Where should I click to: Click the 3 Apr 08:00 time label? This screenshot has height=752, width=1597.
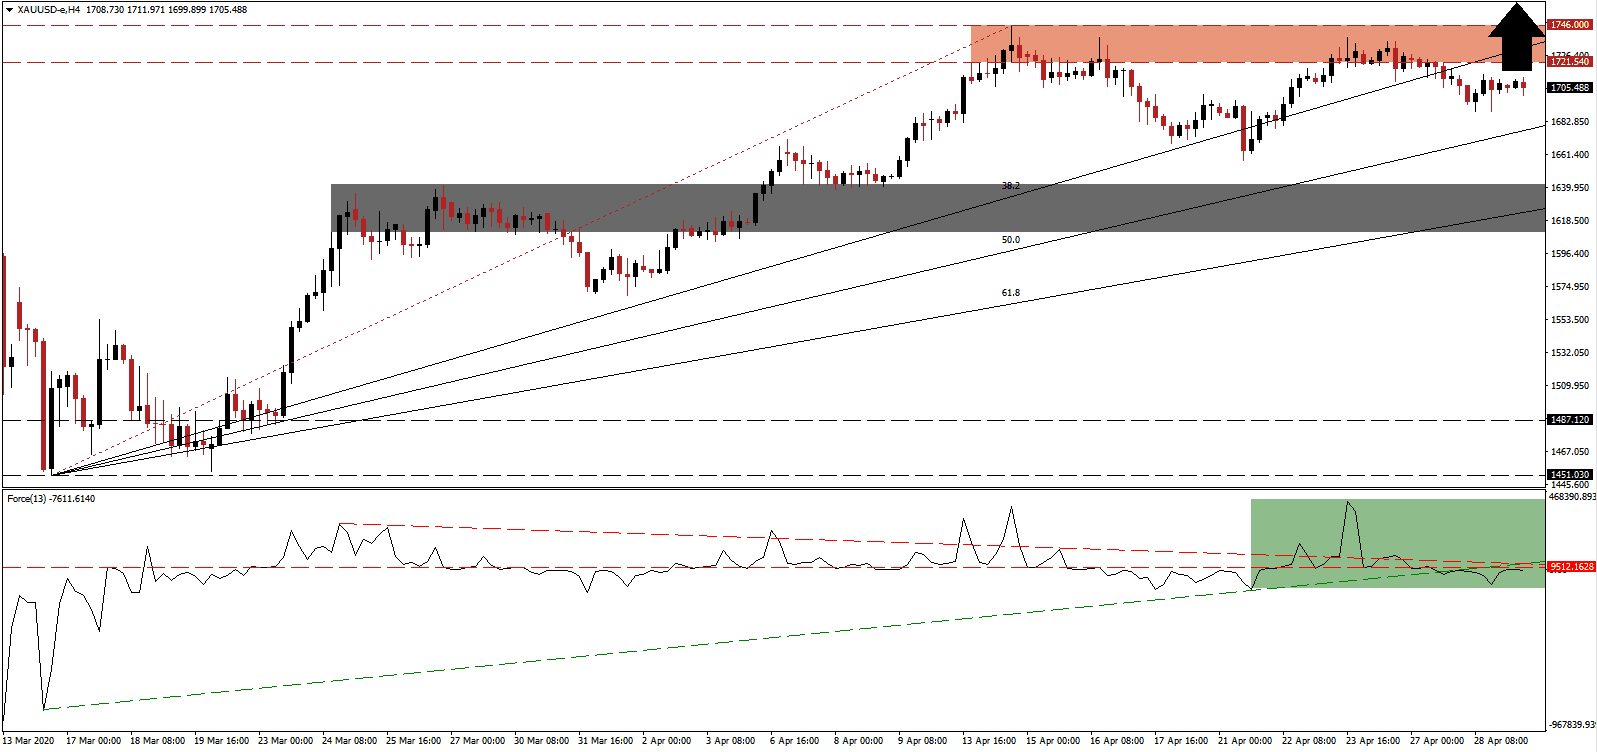coord(731,741)
